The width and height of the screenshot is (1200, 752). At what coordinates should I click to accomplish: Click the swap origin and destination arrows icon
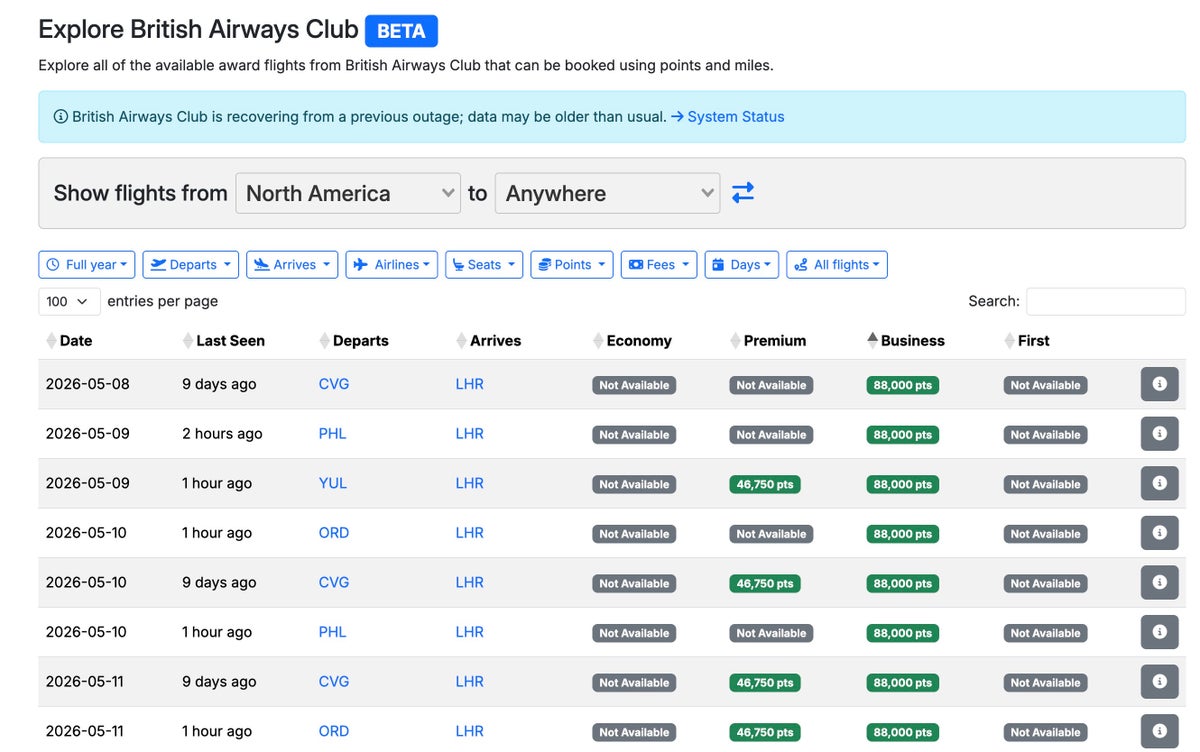(x=742, y=192)
